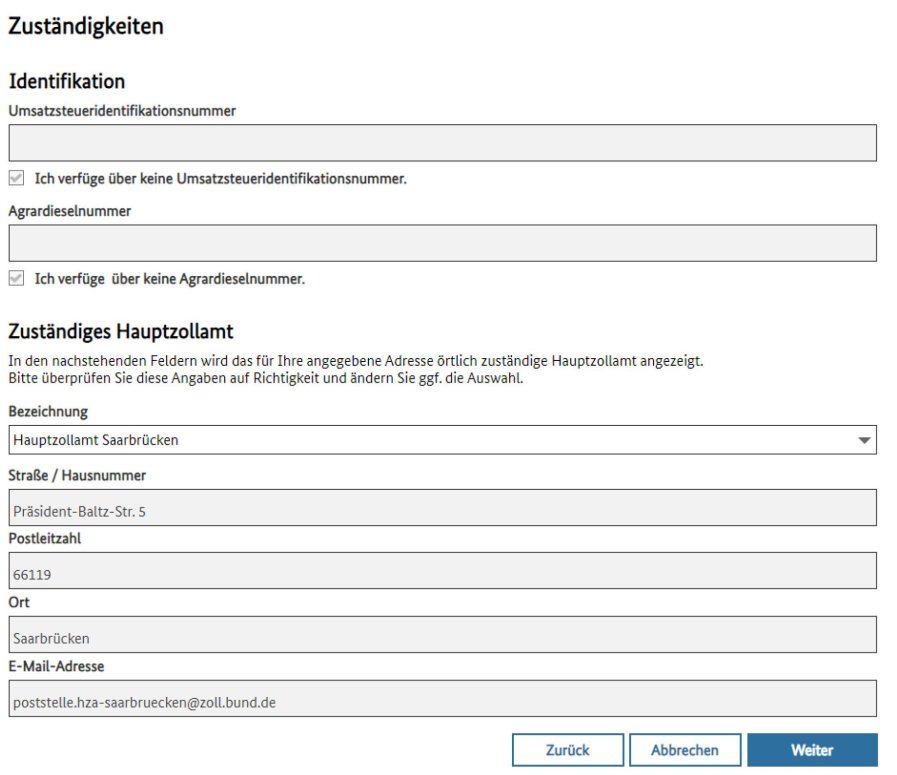Click the 'Ich verfüge über keine Agrardieselnummer' label text
Viewport: 897px width, 775px height.
(x=169, y=279)
